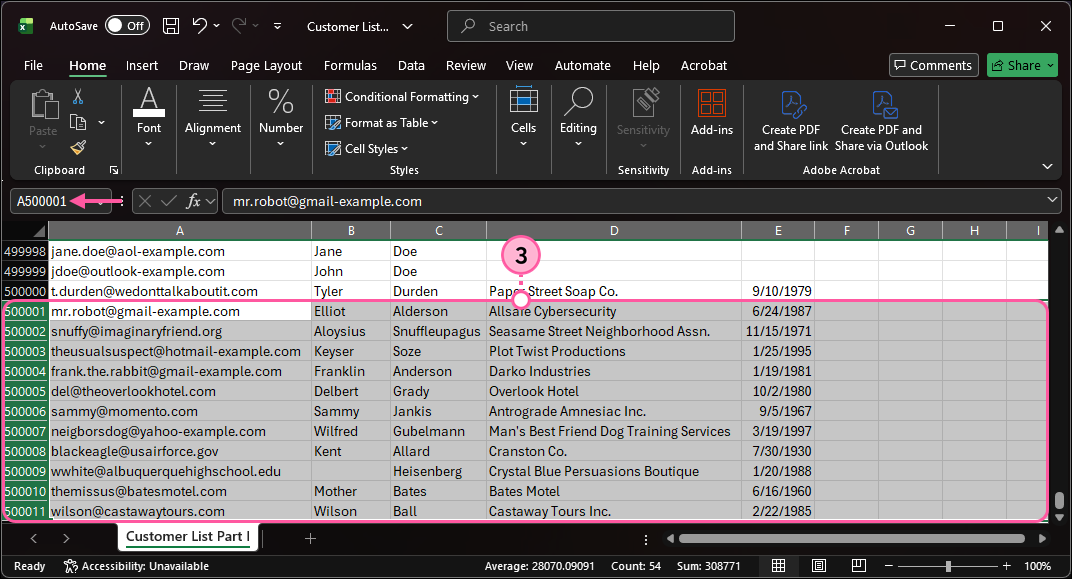Select column D header
The height and width of the screenshot is (579, 1072).
(x=613, y=230)
